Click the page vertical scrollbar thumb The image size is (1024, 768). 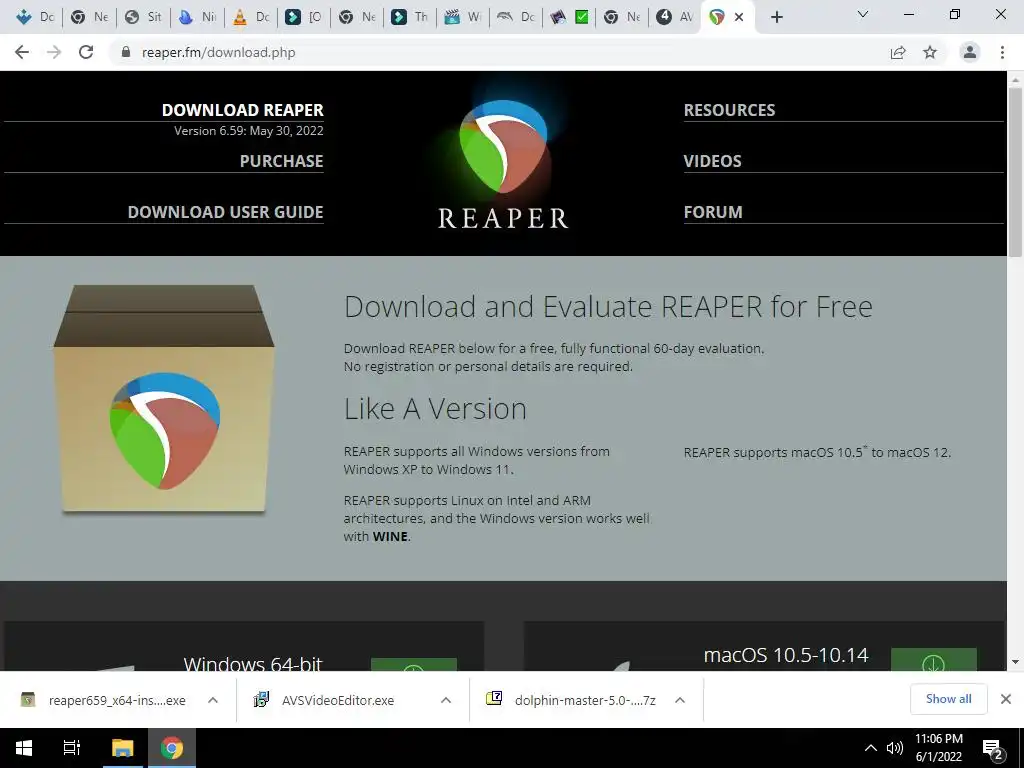click(x=1015, y=171)
